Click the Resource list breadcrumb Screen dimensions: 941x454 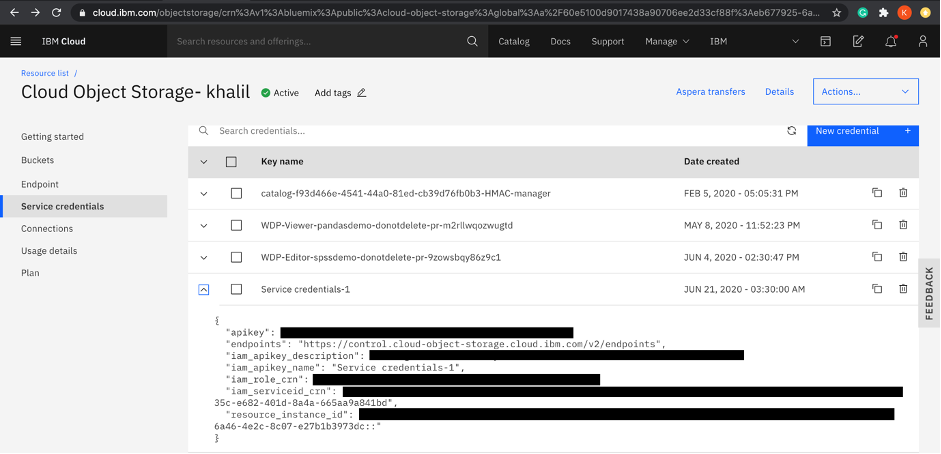(x=45, y=73)
